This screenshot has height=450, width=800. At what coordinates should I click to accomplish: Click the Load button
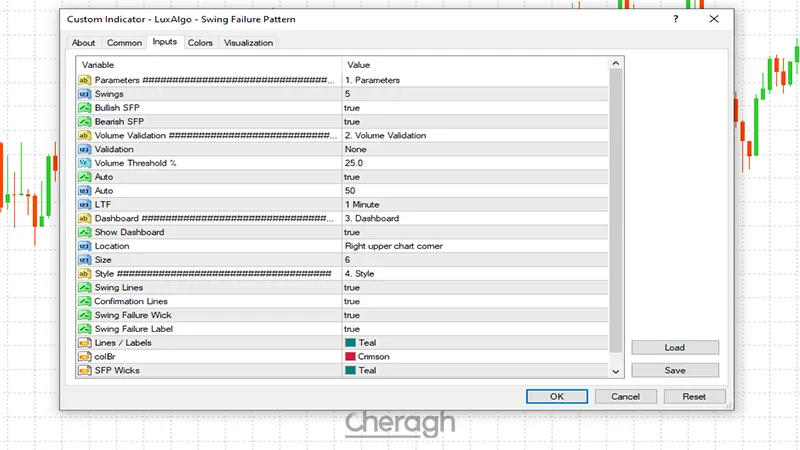[675, 348]
